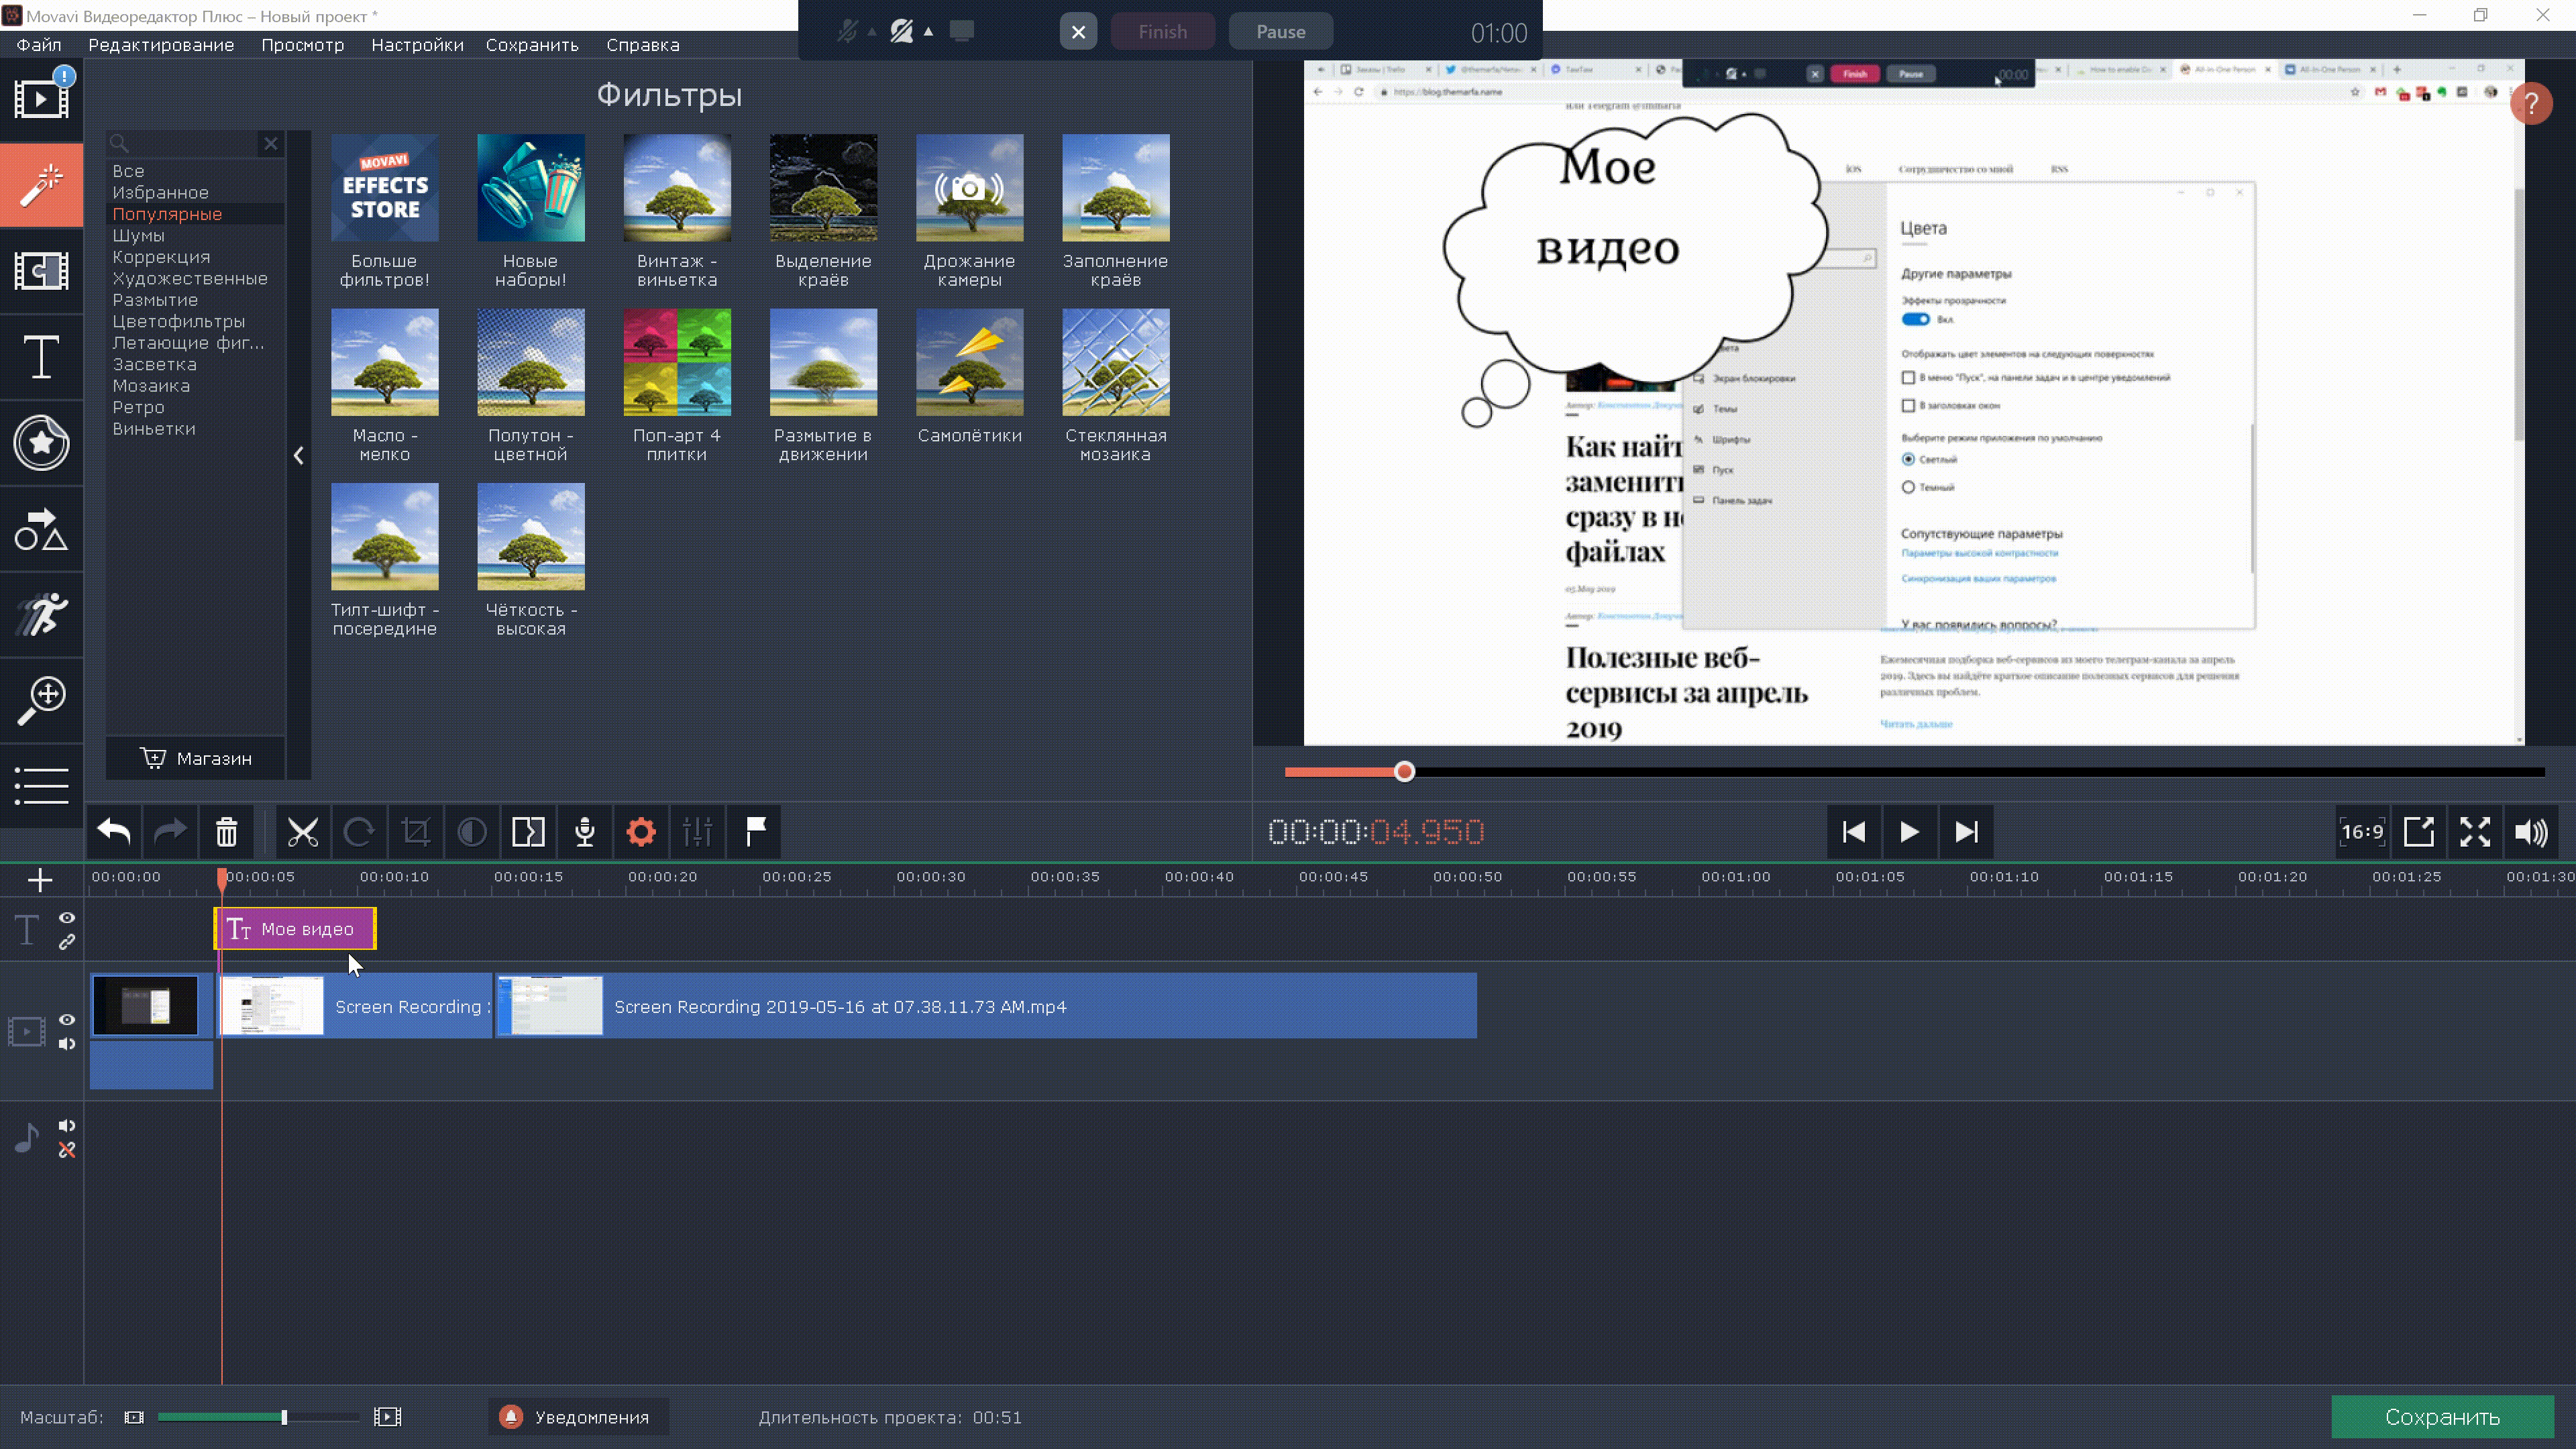Click the Split scissors tool
This screenshot has height=1449, width=2576.
tap(302, 832)
